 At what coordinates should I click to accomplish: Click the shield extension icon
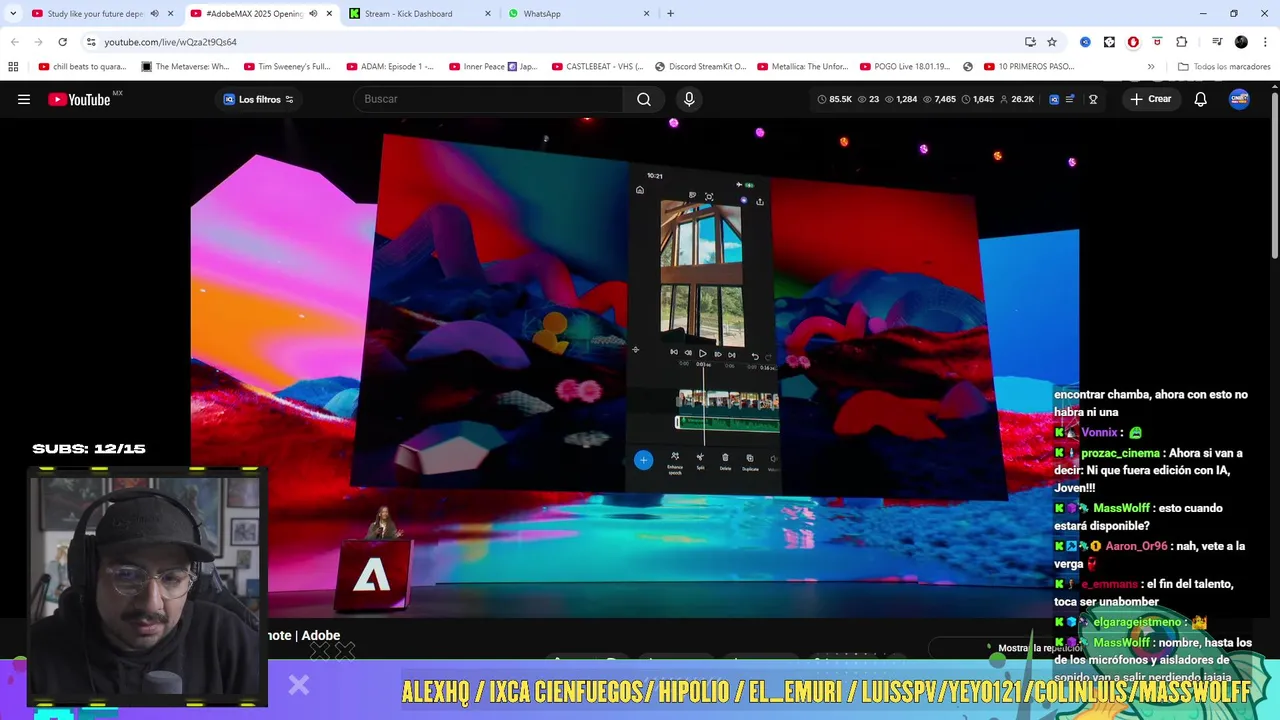coord(1157,42)
